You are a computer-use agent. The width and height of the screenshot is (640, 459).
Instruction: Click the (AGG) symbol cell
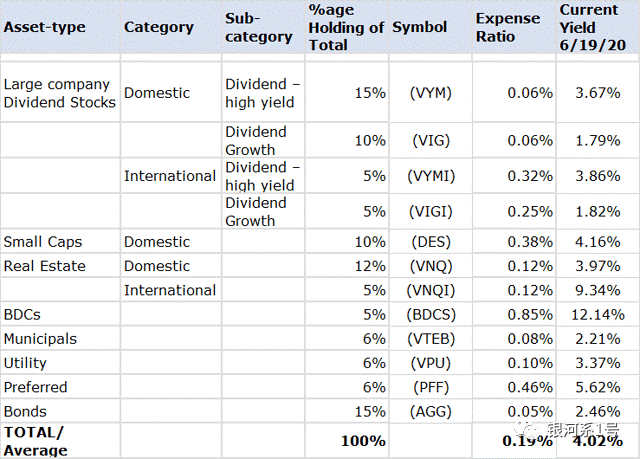pos(432,411)
